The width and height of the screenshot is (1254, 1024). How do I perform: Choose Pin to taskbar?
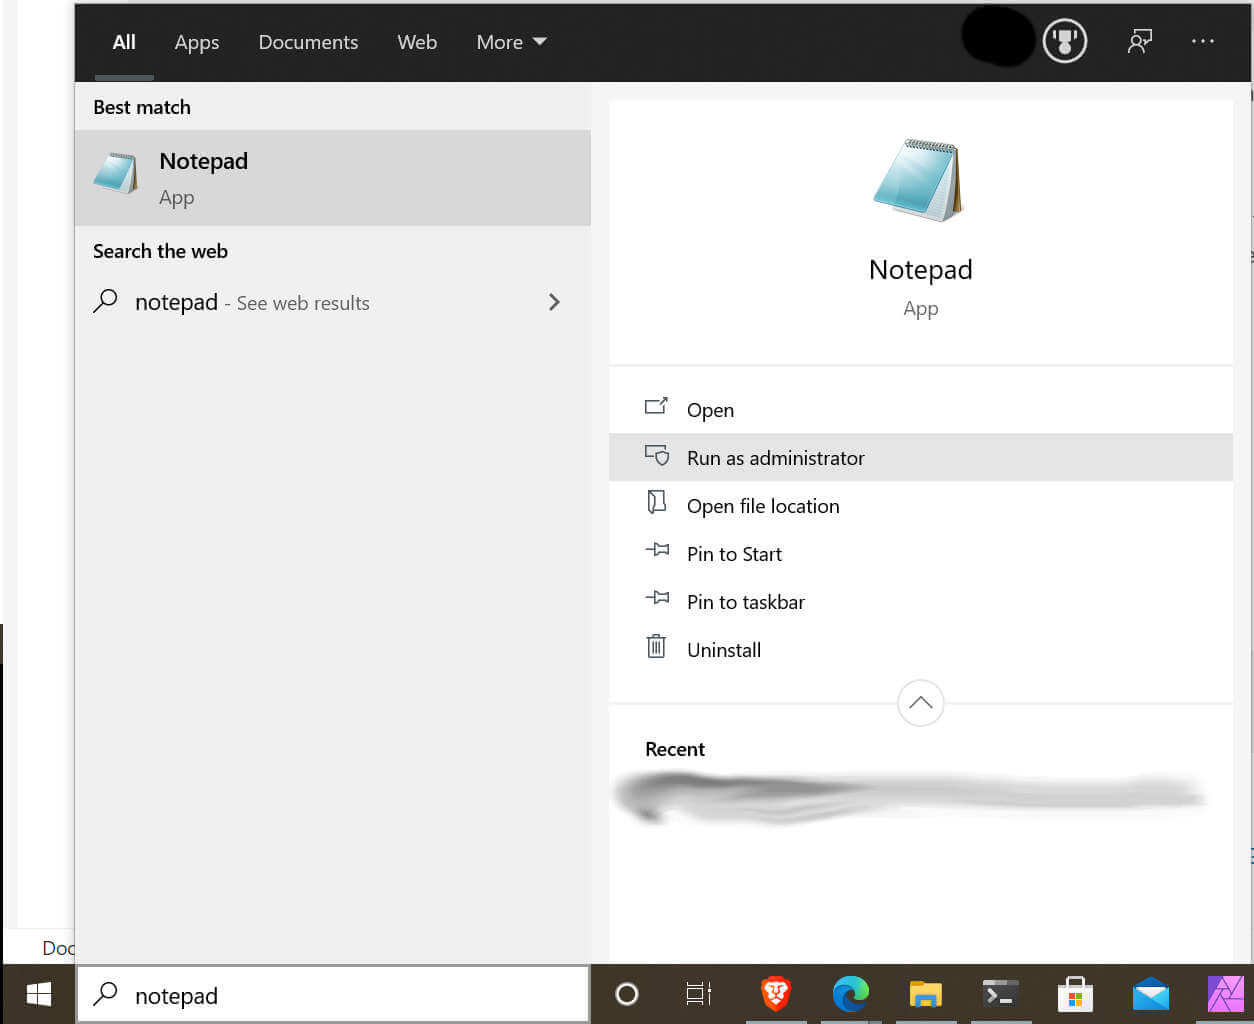coord(921,601)
